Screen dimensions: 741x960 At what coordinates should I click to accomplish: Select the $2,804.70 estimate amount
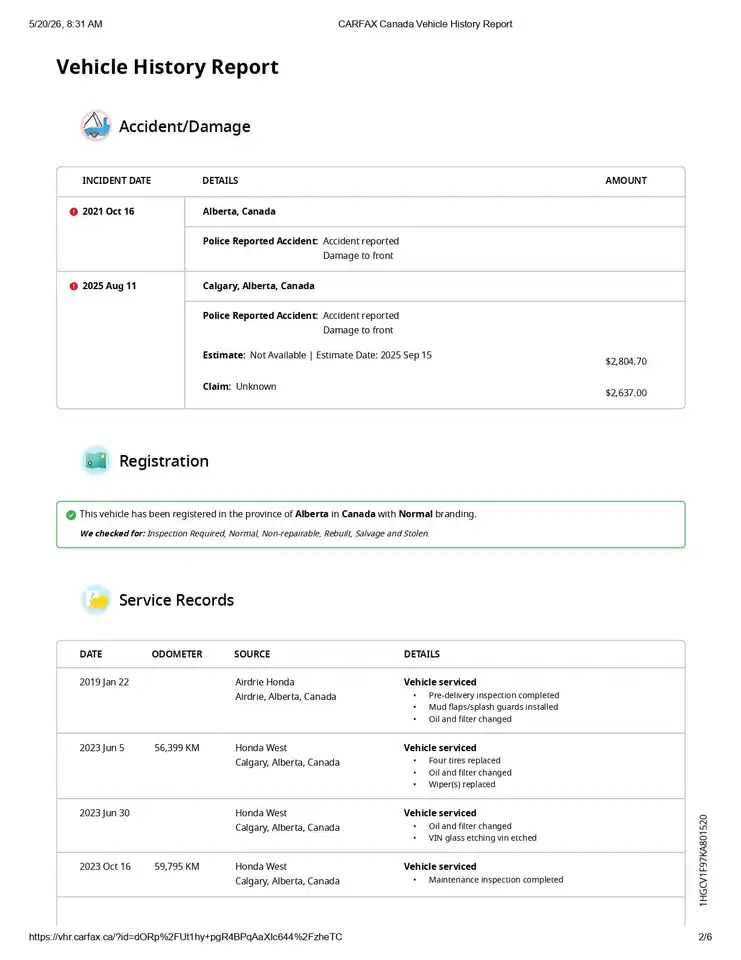point(626,361)
